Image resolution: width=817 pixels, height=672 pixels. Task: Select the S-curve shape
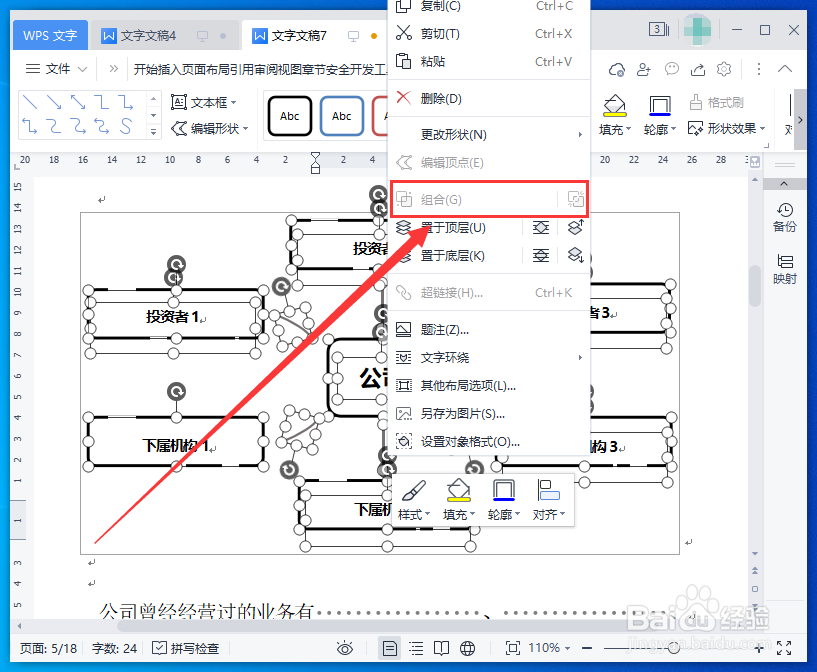click(x=126, y=126)
